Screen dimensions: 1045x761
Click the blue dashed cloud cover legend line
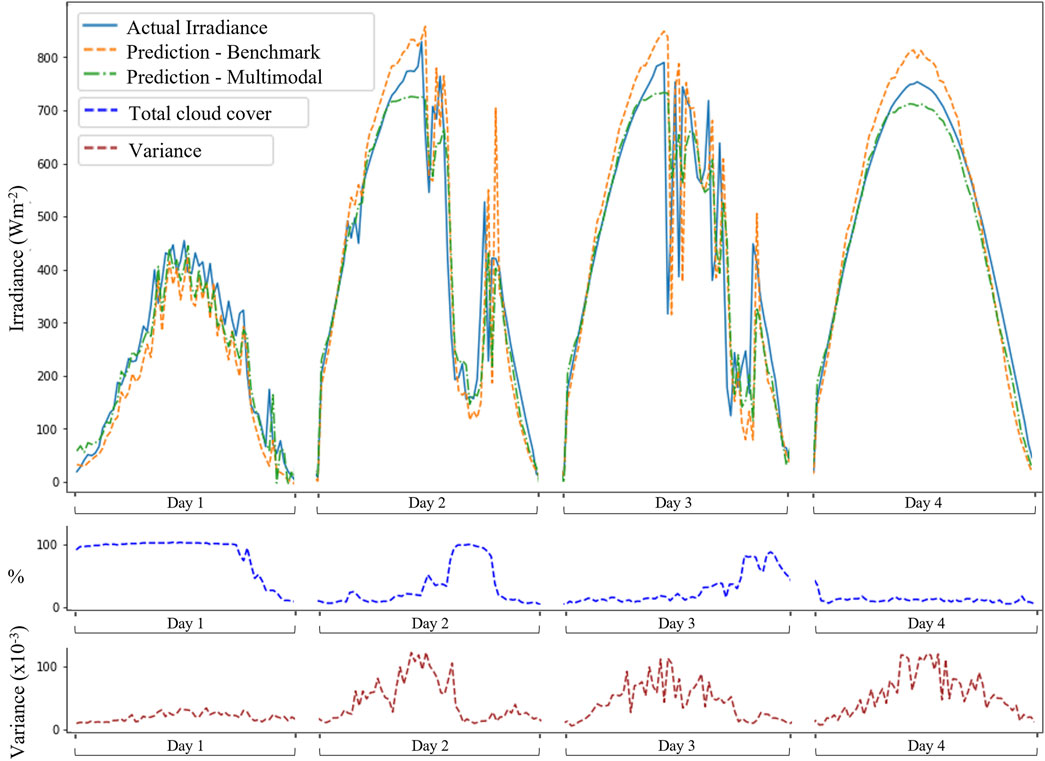point(100,111)
